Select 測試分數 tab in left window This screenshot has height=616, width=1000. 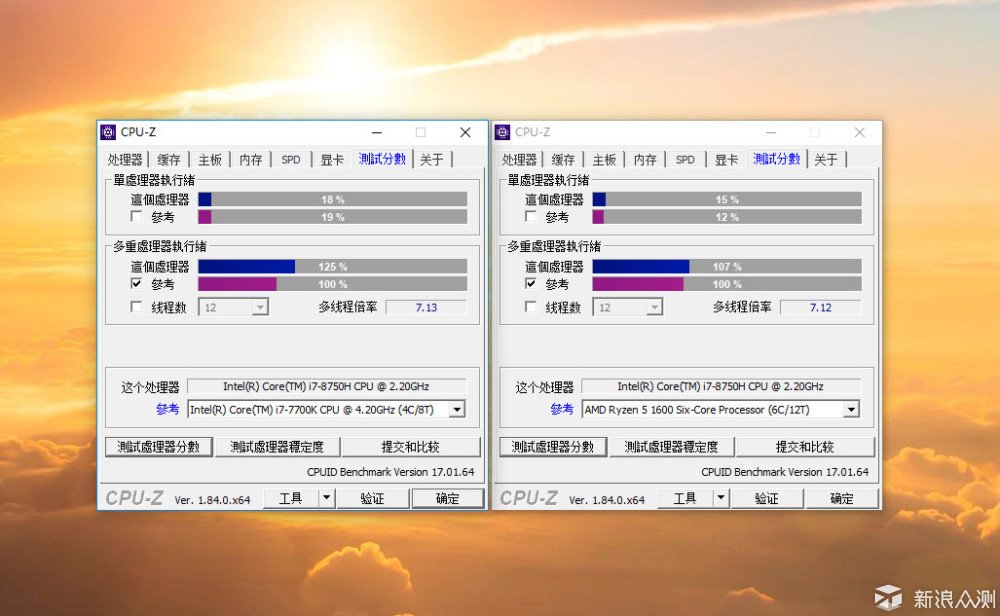pyautogui.click(x=382, y=159)
